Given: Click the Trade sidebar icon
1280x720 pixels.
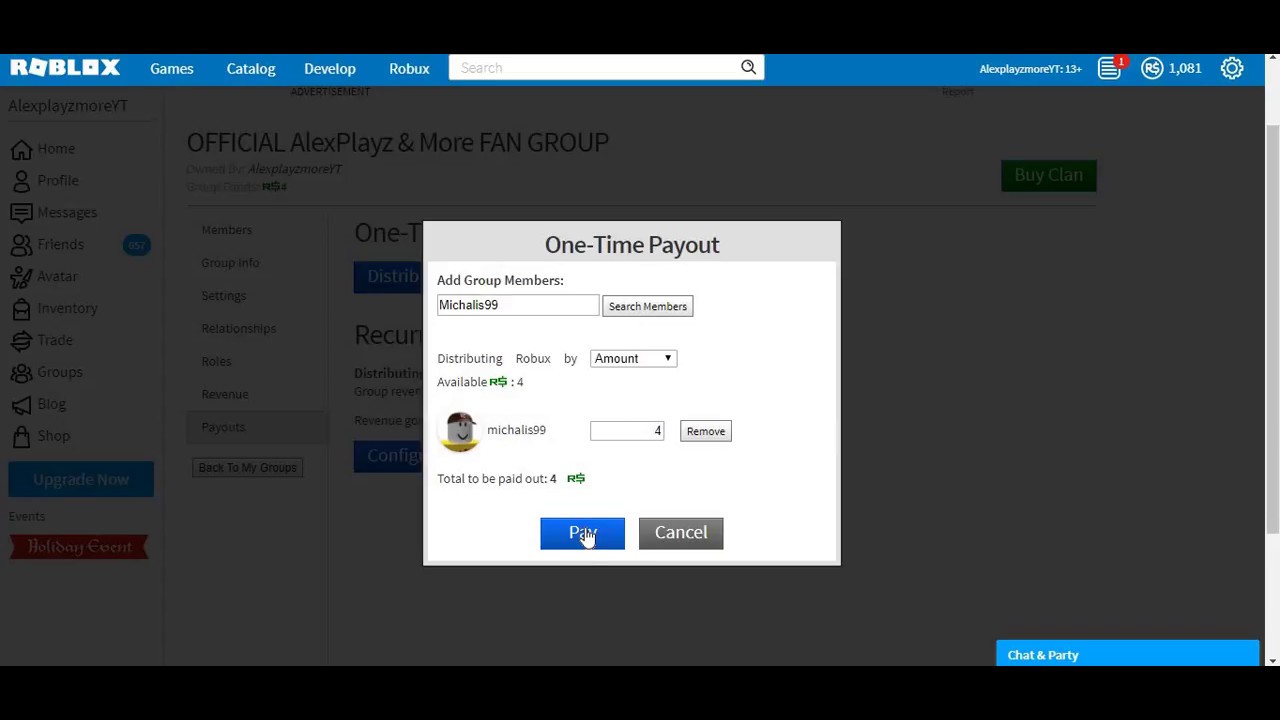Looking at the screenshot, I should 21,341.
